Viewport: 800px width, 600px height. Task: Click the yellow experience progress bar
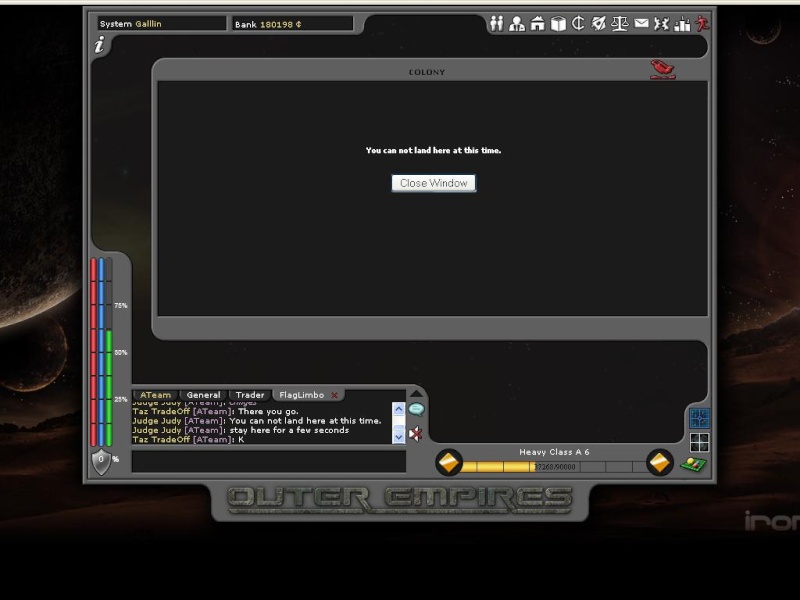click(x=554, y=467)
